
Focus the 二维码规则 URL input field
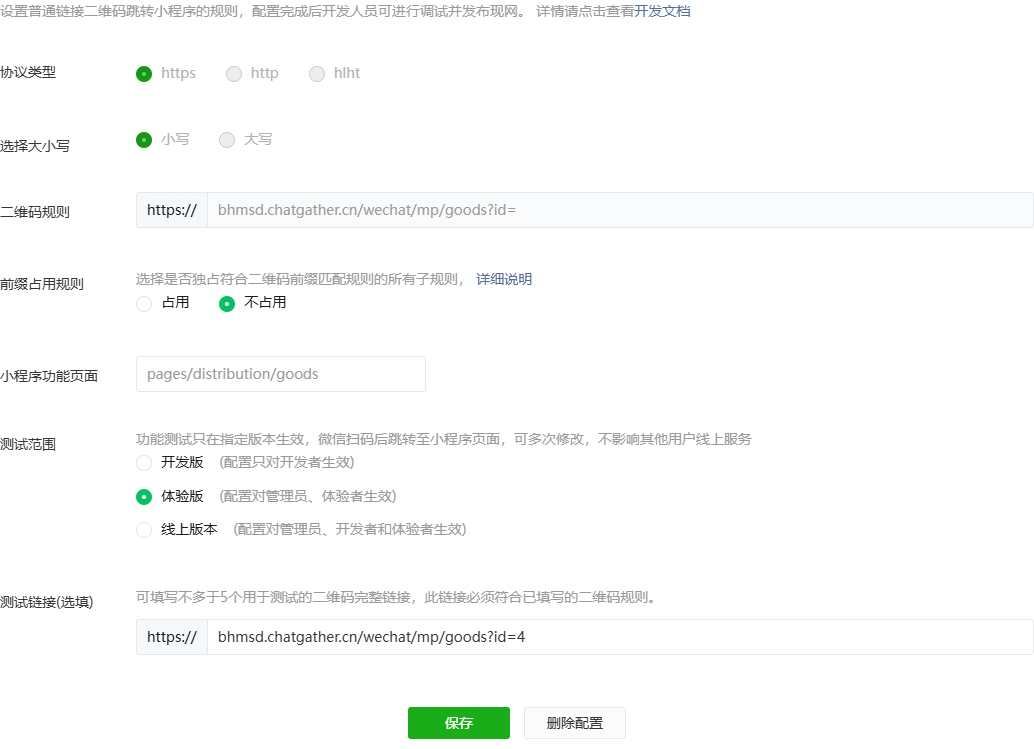pos(620,210)
